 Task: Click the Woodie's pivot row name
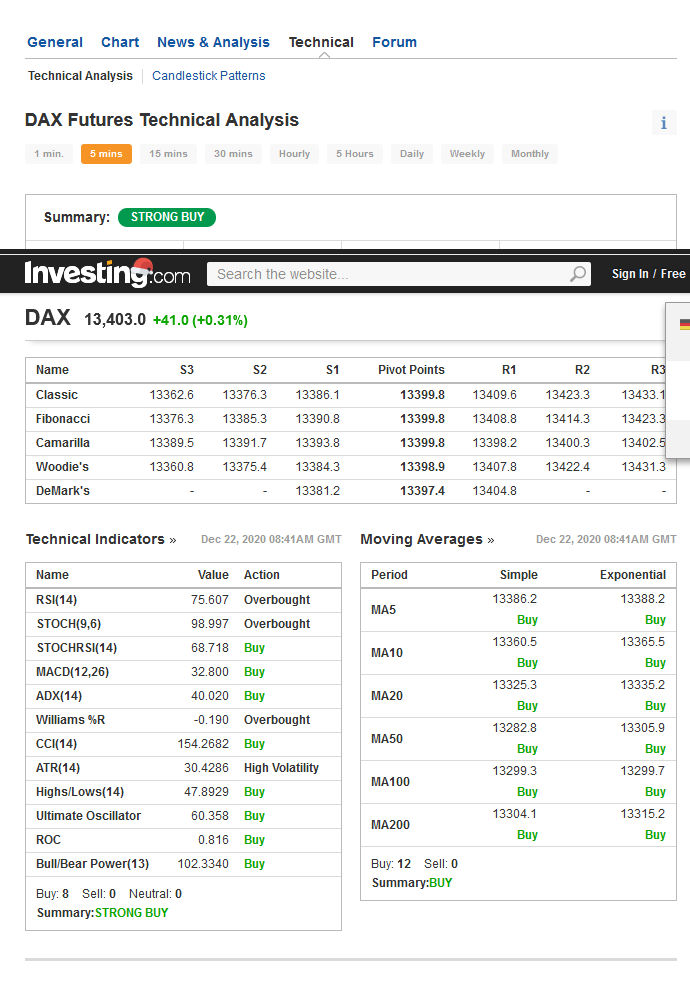(62, 467)
